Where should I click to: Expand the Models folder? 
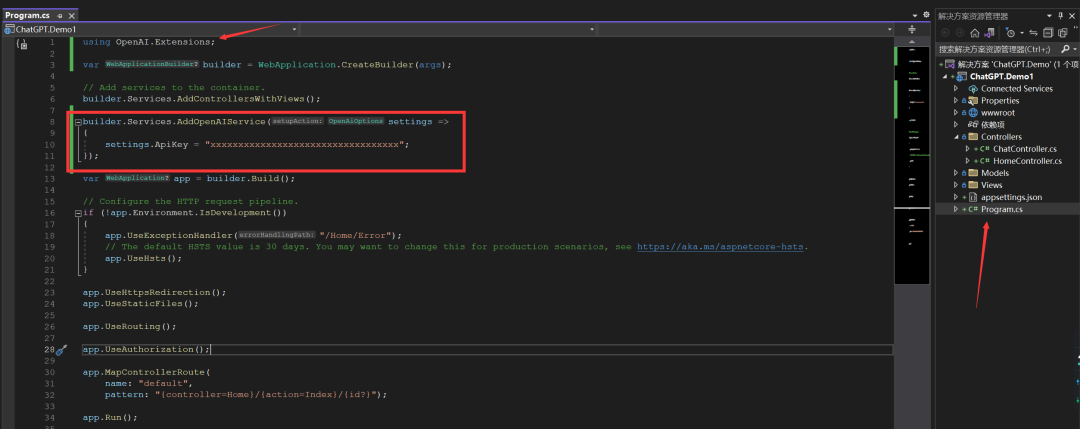(956, 173)
